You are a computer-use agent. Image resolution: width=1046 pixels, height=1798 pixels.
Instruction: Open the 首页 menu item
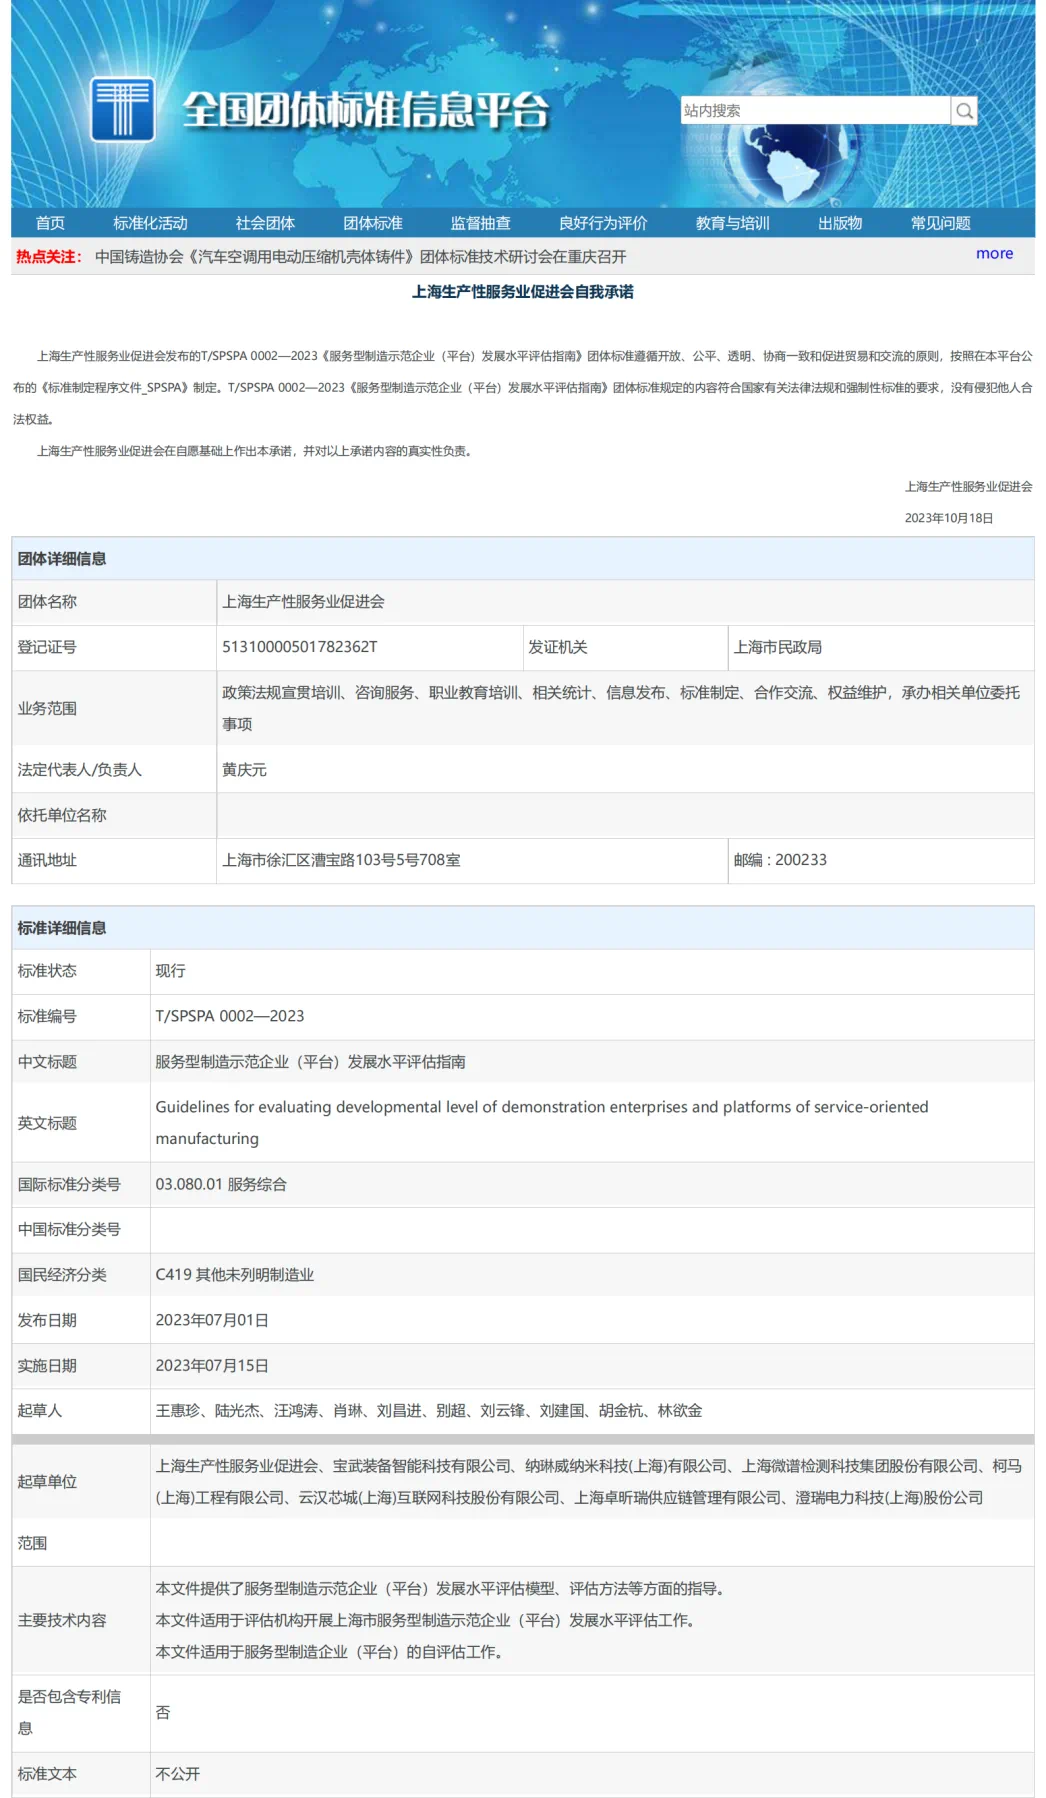pos(50,223)
